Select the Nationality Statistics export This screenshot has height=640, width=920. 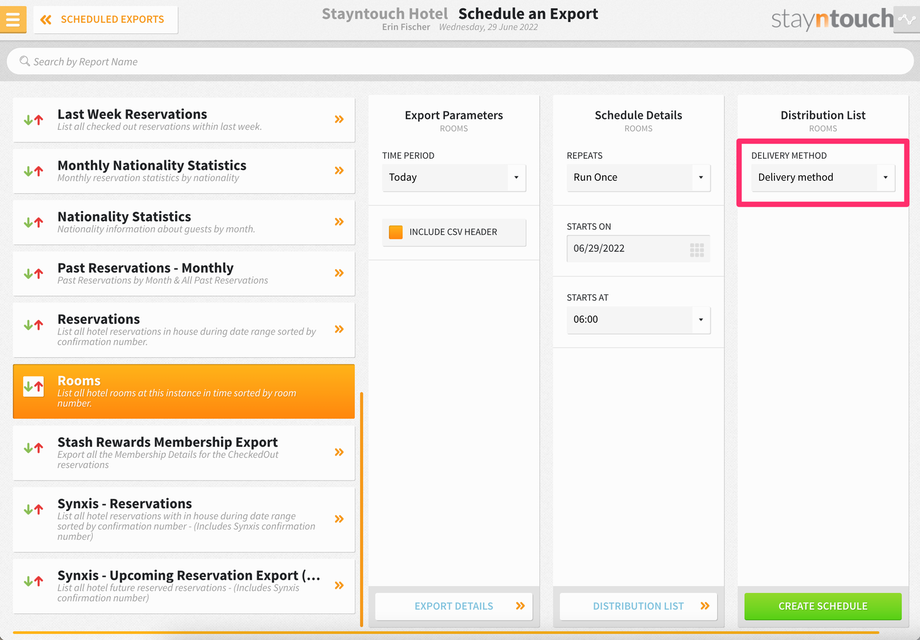tap(184, 222)
